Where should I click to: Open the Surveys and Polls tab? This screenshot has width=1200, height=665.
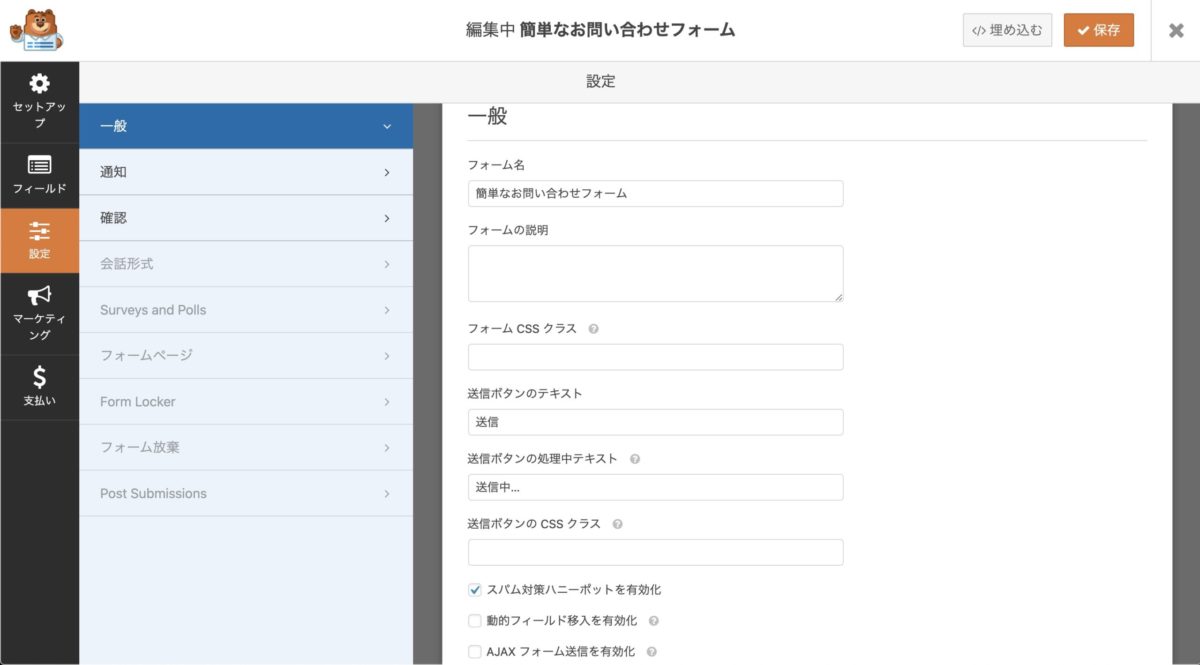click(x=246, y=310)
